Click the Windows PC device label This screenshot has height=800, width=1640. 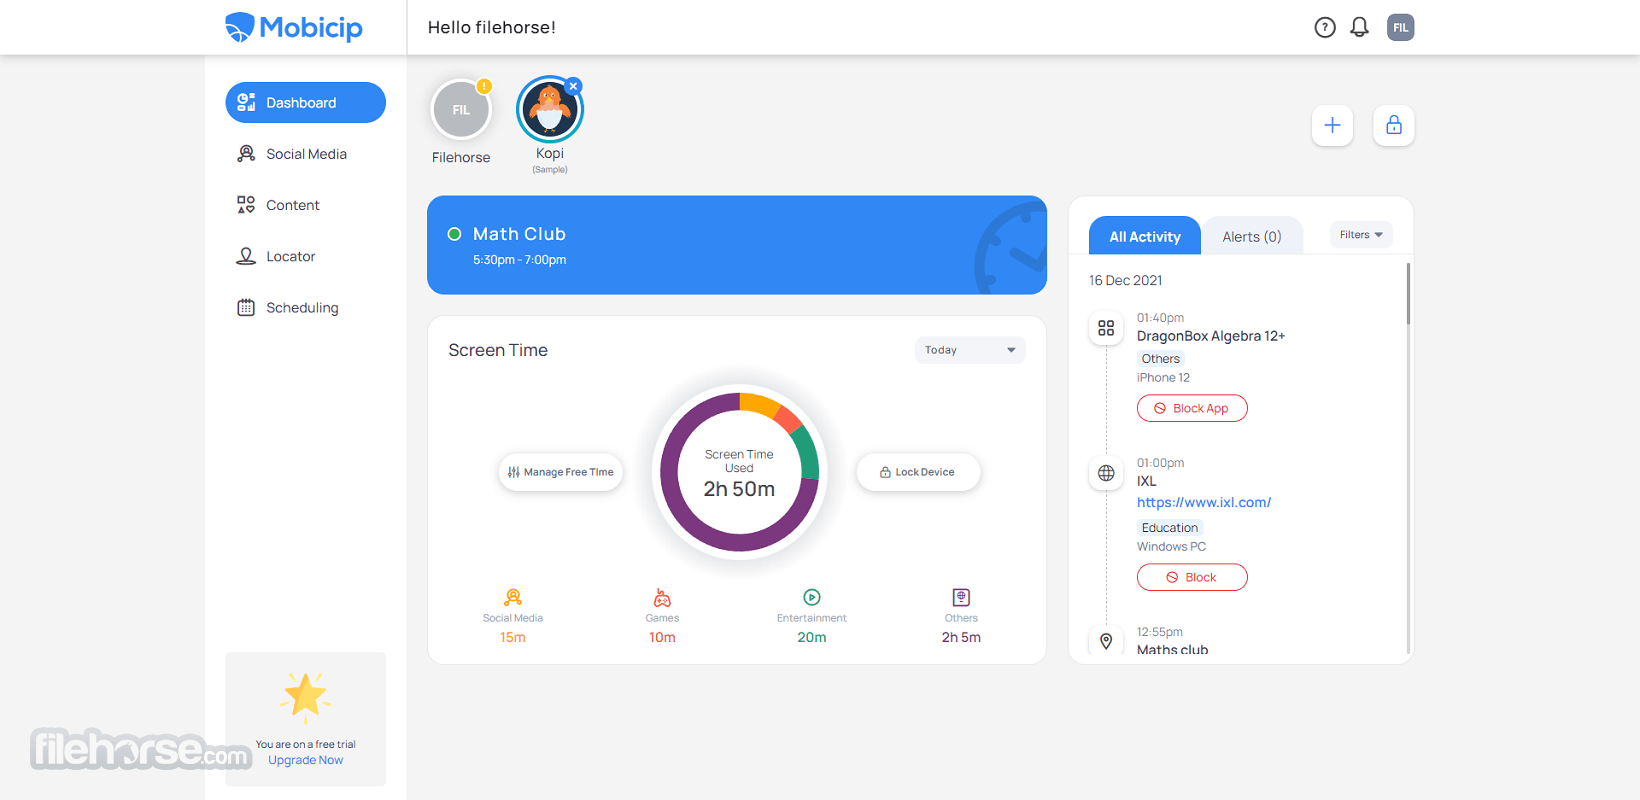click(x=1172, y=547)
